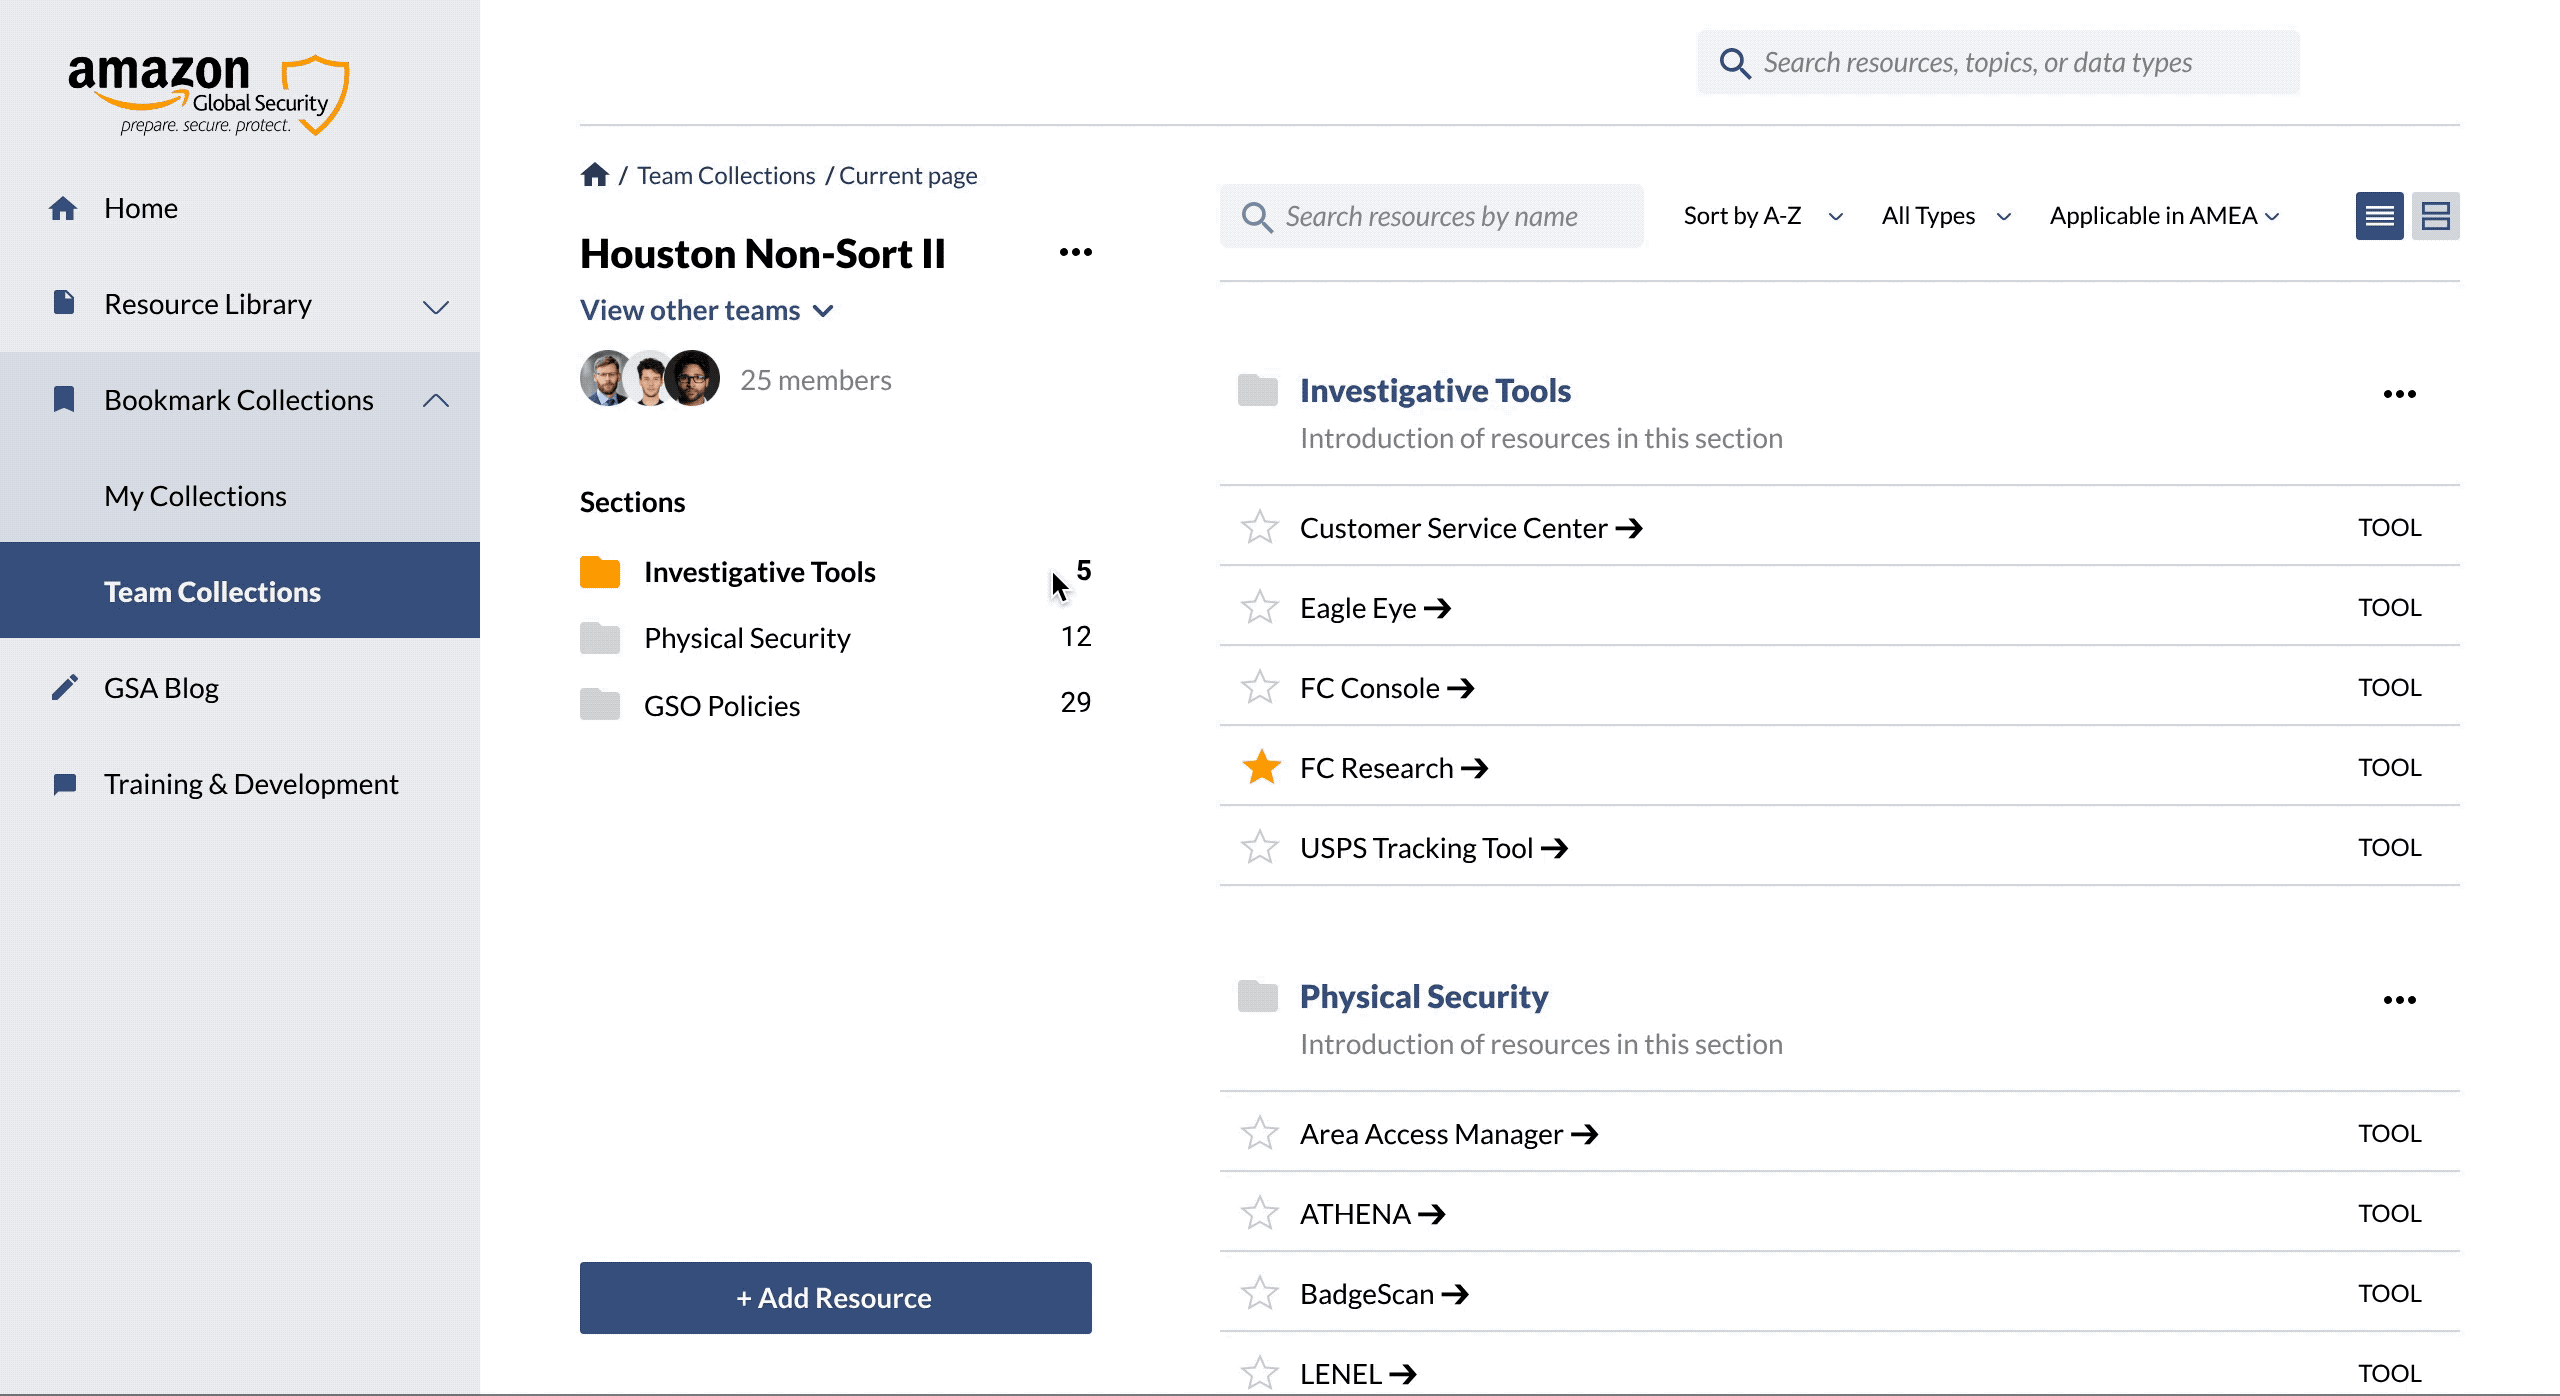
Task: Open Investigative Tools section more options
Action: (2400, 394)
